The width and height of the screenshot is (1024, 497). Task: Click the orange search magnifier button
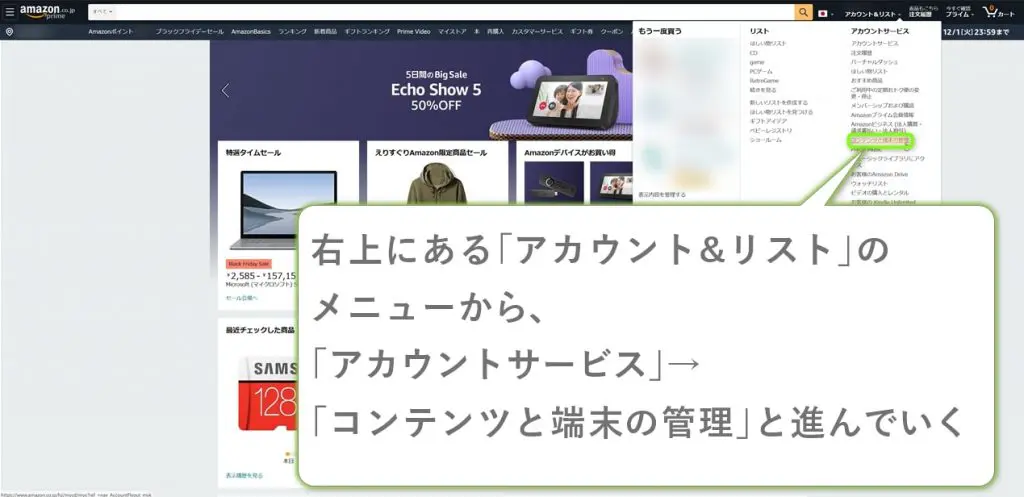click(803, 12)
